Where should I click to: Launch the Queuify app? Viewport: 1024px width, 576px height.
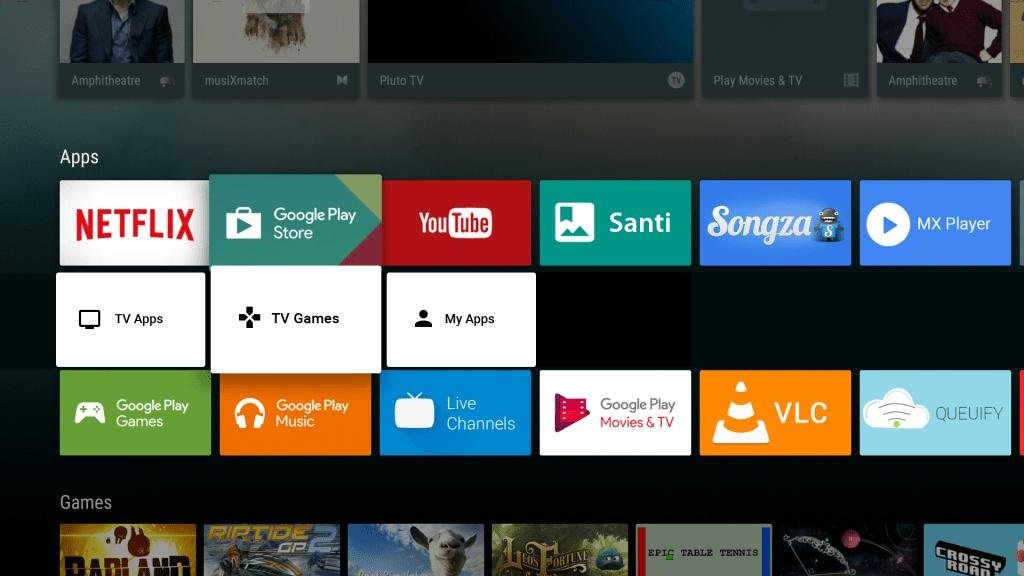(x=935, y=412)
